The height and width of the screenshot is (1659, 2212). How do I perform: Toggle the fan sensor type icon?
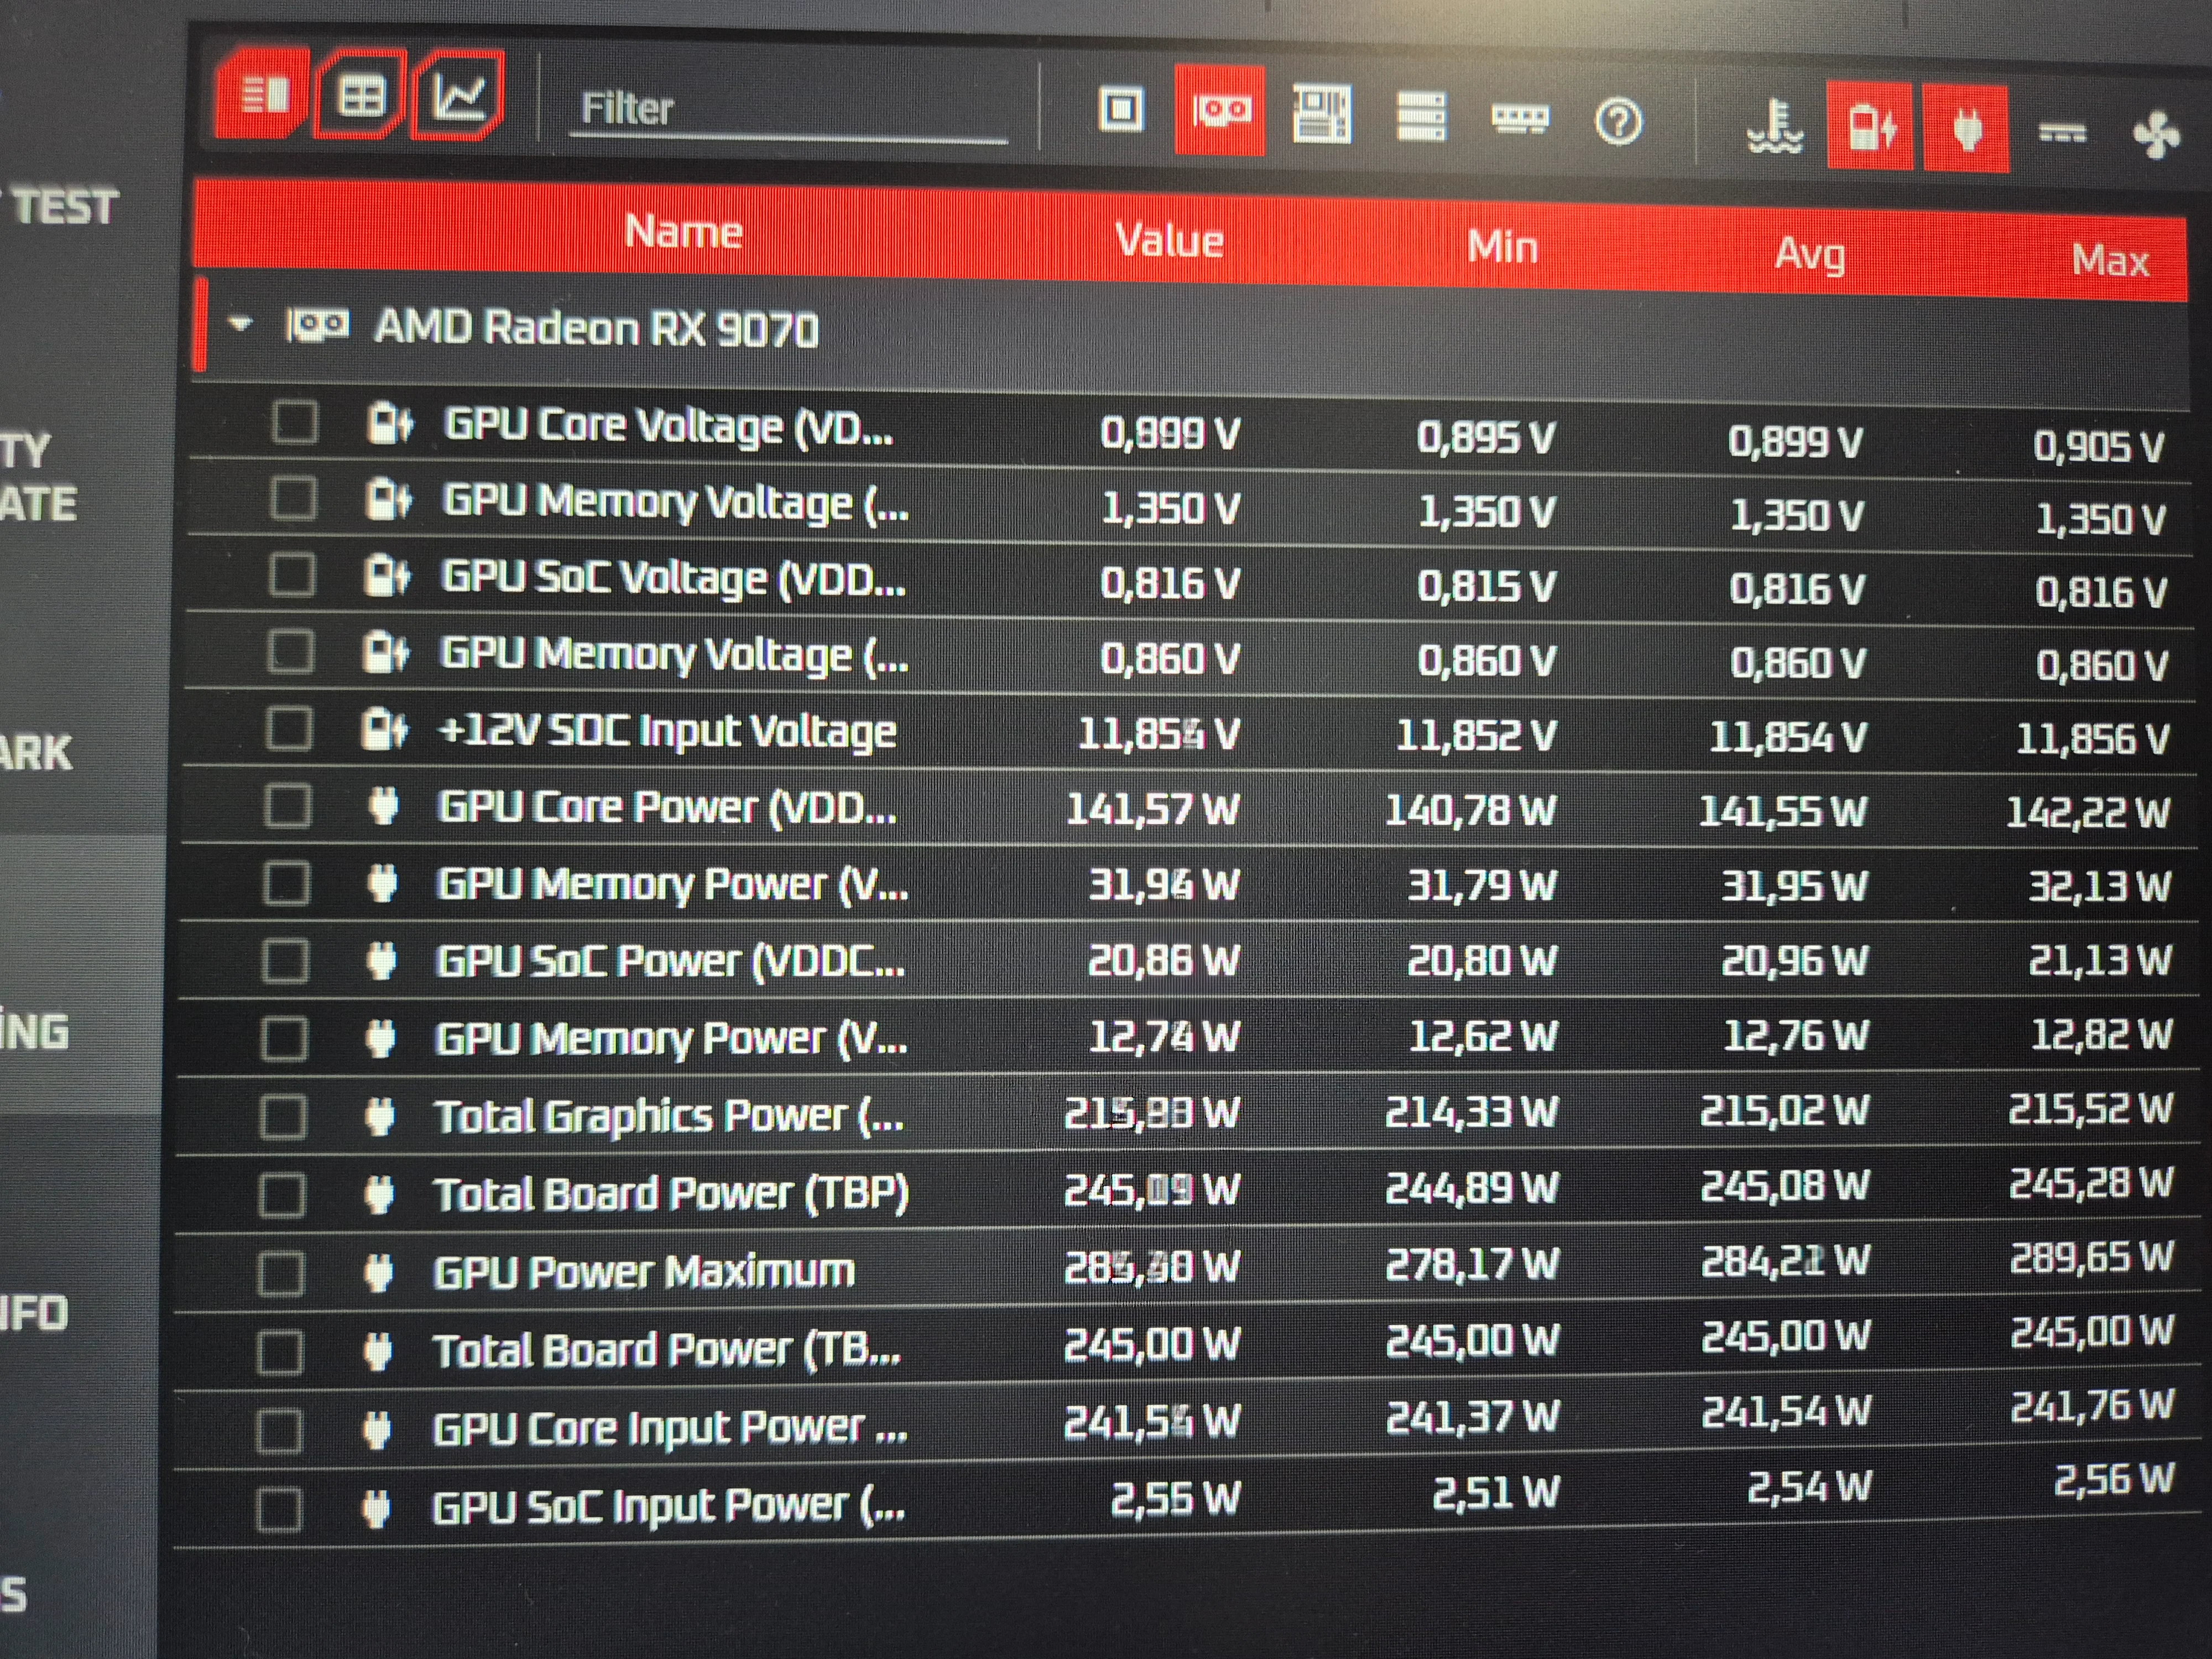point(2155,135)
